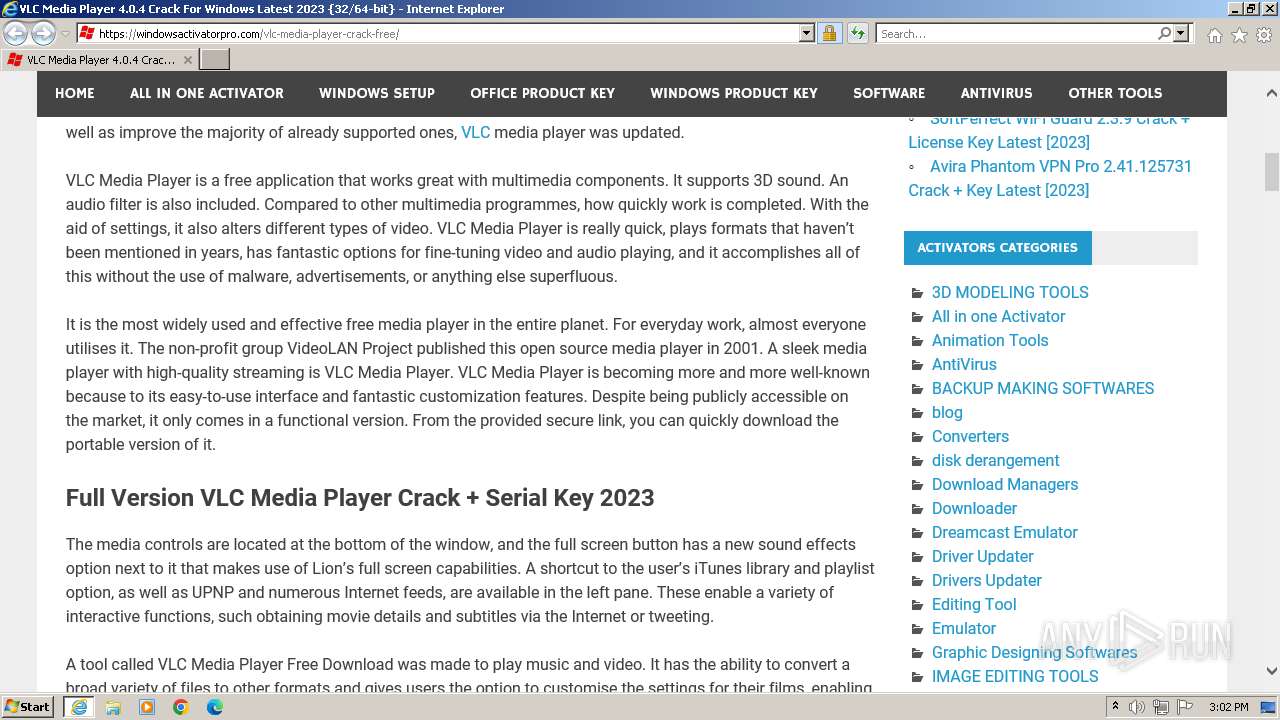The height and width of the screenshot is (720, 1280).
Task: Open ALL IN ONE ACTIVATOR menu
Action: [x=207, y=93]
